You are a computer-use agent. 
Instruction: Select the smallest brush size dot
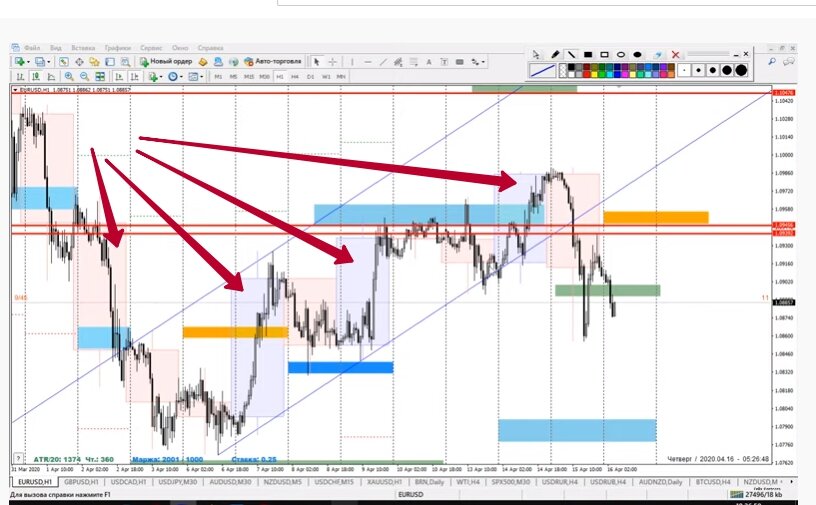(x=684, y=70)
